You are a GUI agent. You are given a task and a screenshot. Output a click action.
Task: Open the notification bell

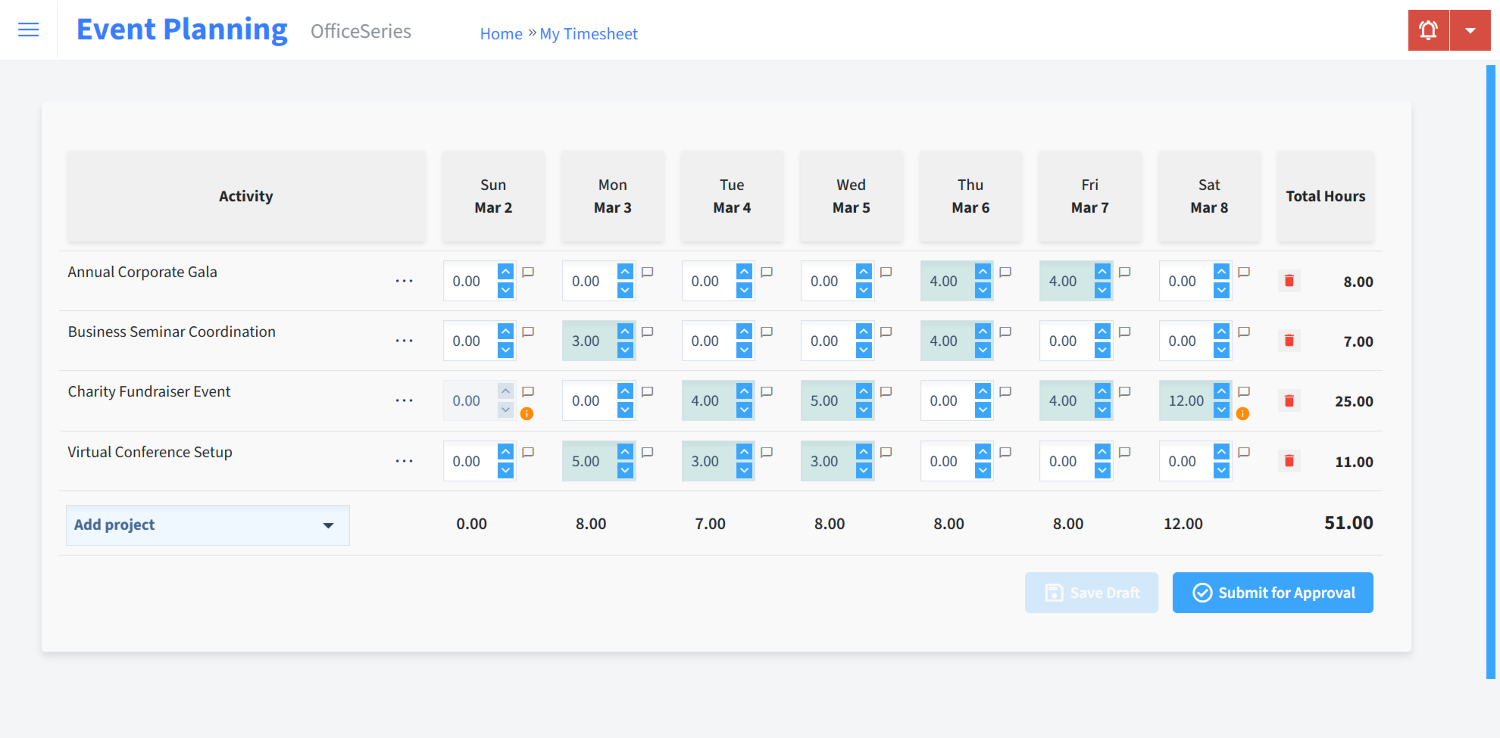tap(1427, 29)
